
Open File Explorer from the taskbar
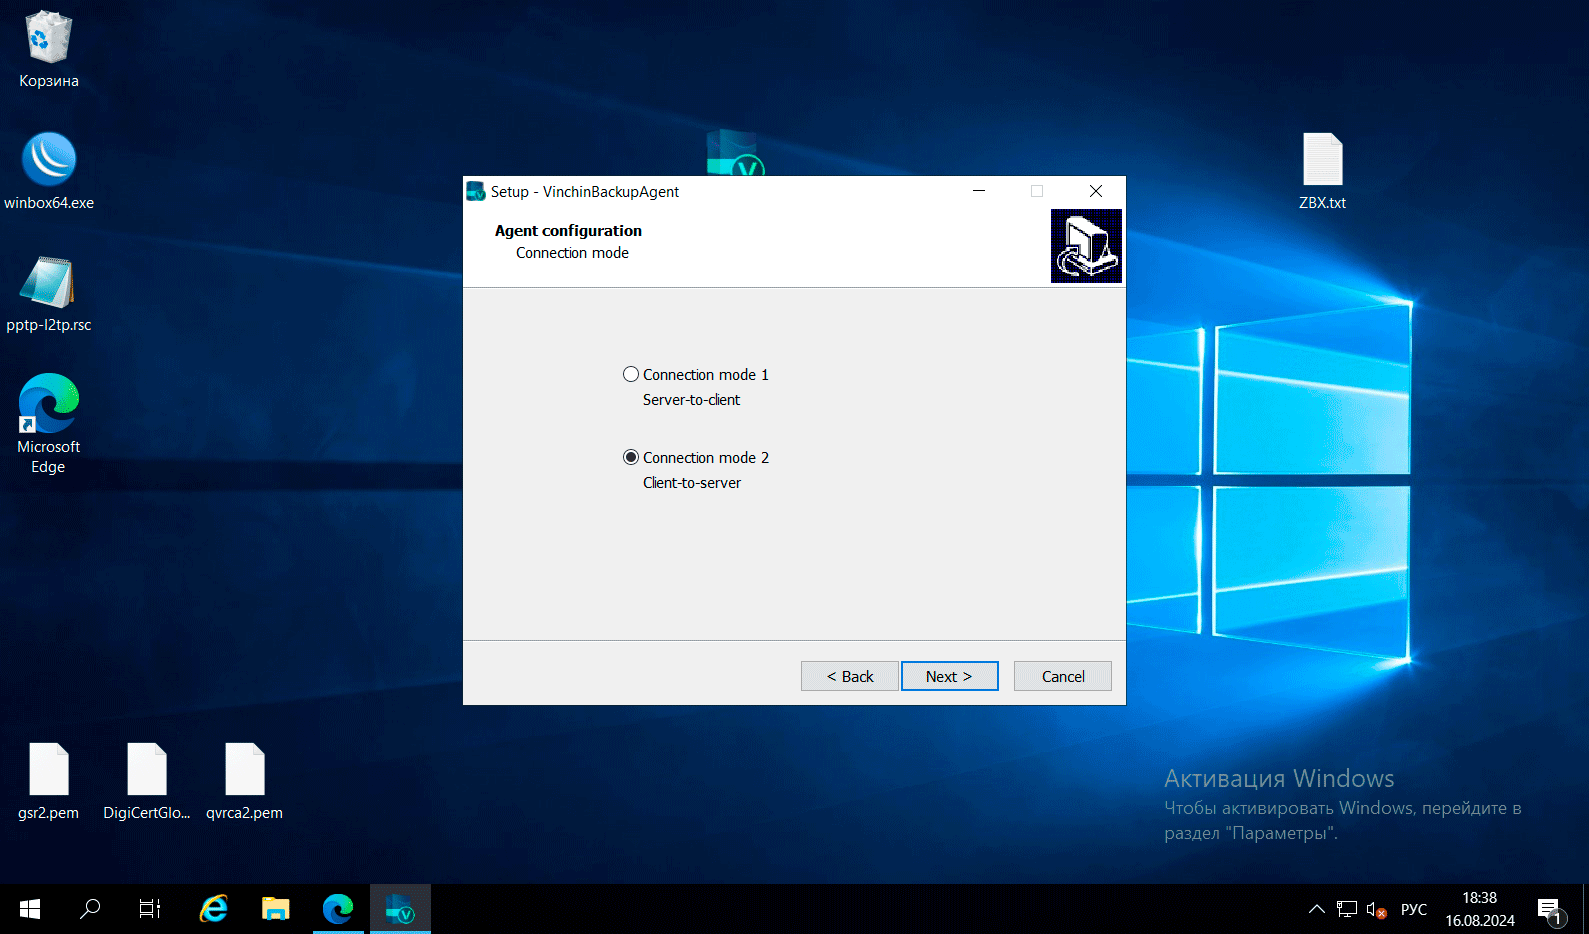pyautogui.click(x=275, y=909)
